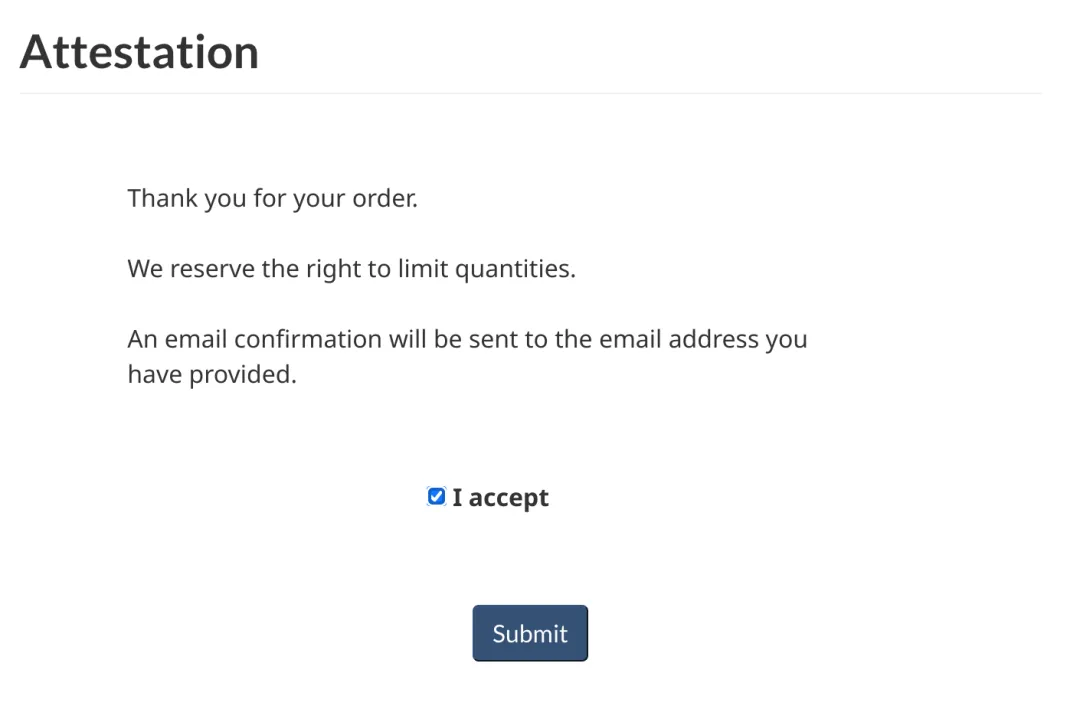
Task: Click the email confirmation paragraph
Action: tap(466, 357)
